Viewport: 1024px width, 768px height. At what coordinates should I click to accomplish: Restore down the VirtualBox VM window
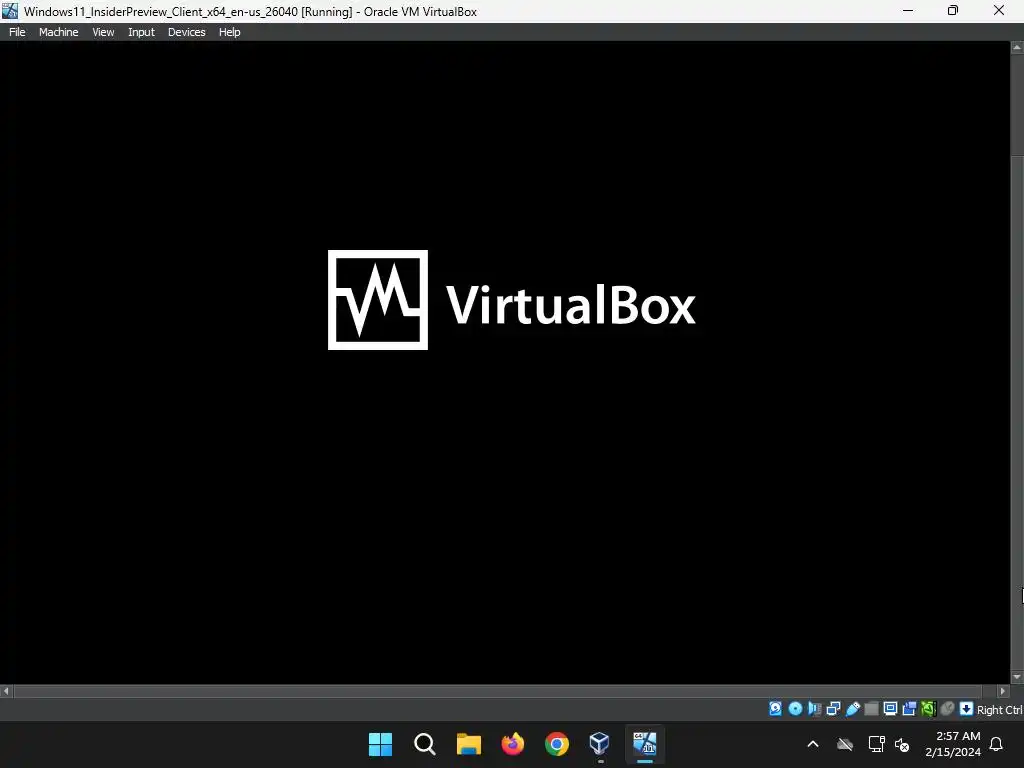coord(953,10)
